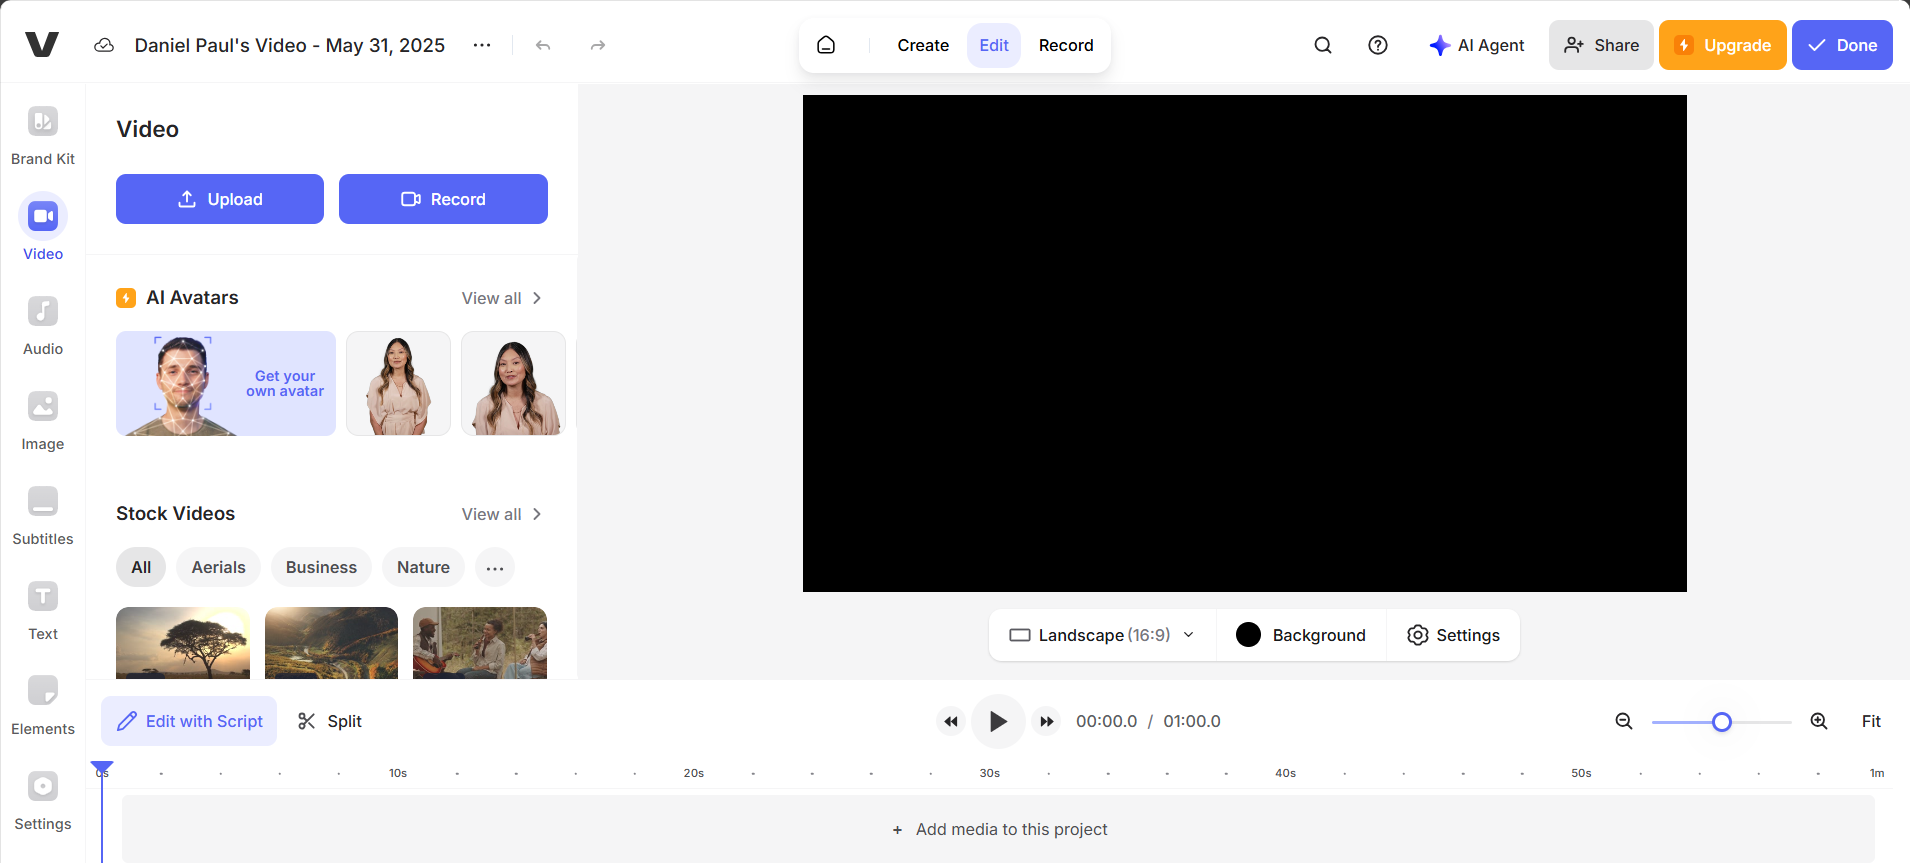Open the Text sidebar panel
Image resolution: width=1910 pixels, height=863 pixels.
pyautogui.click(x=43, y=611)
